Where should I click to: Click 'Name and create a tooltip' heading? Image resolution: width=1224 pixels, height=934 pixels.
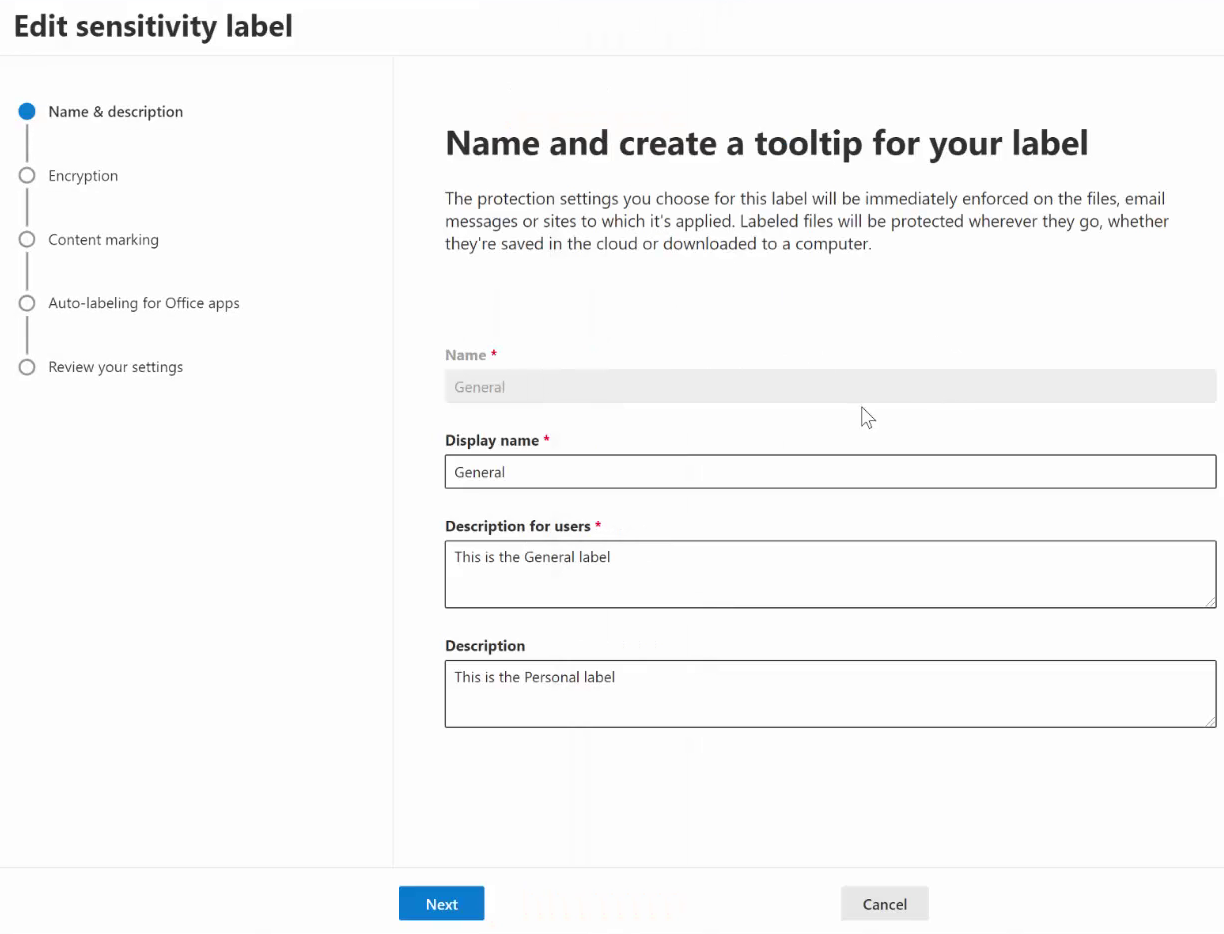coord(766,143)
